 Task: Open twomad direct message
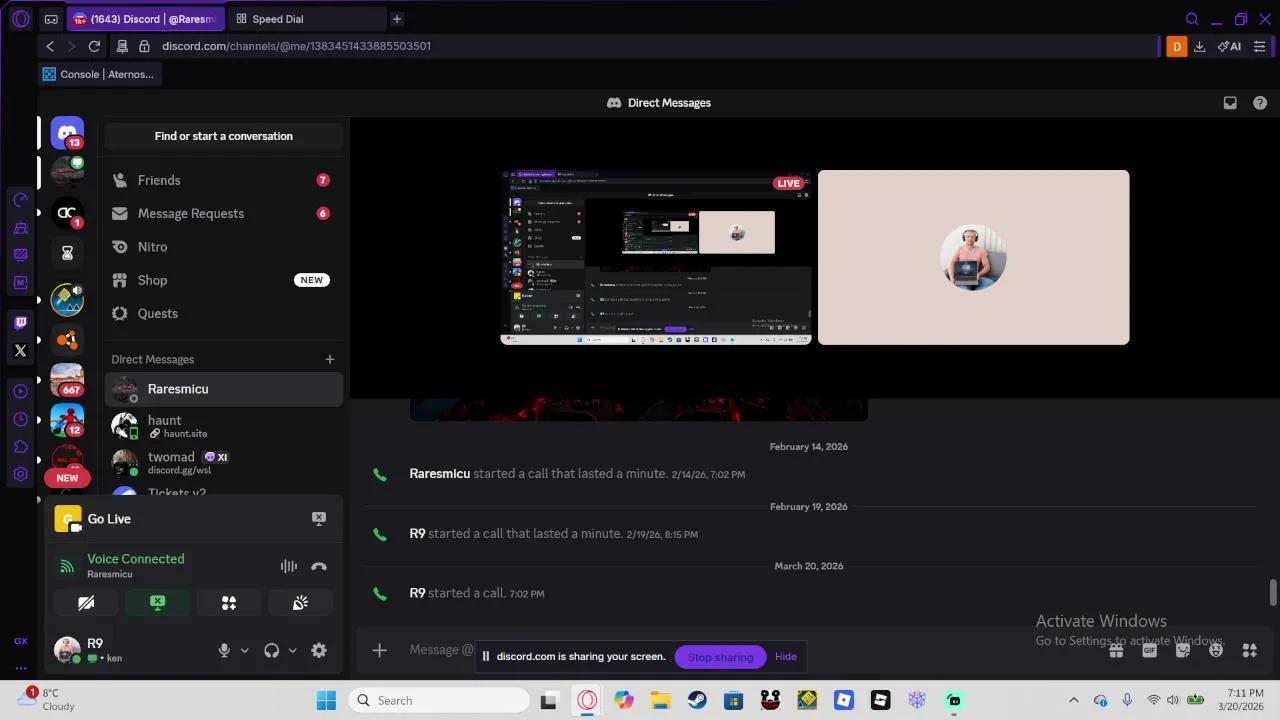click(x=224, y=462)
